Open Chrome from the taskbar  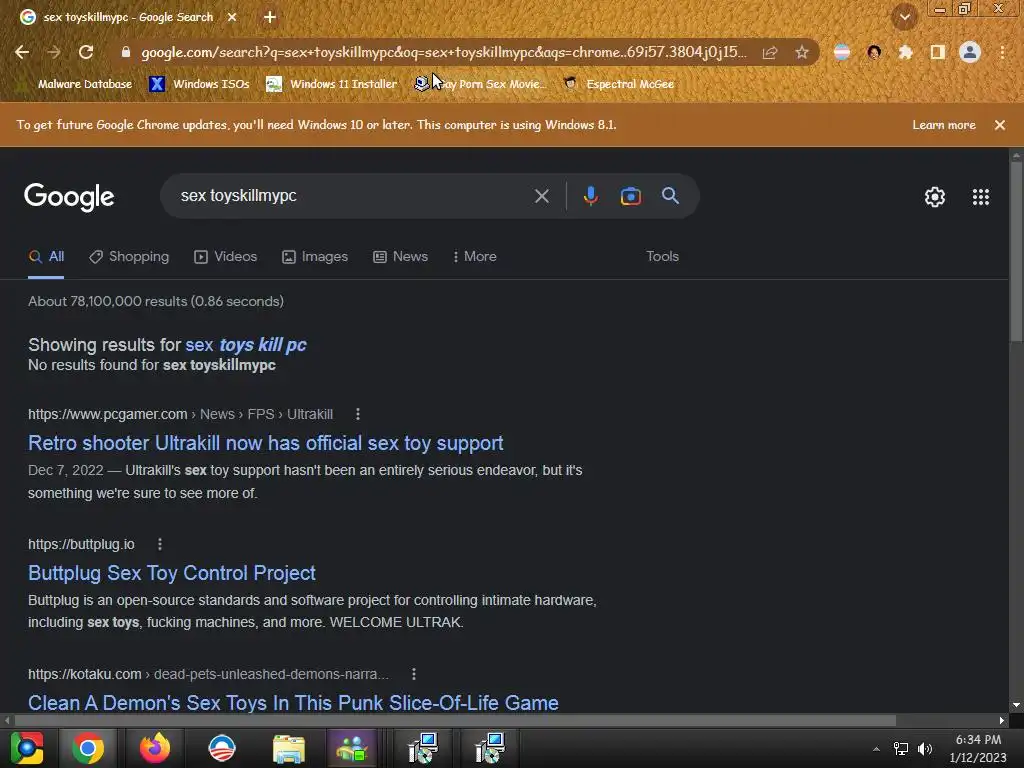(88, 748)
